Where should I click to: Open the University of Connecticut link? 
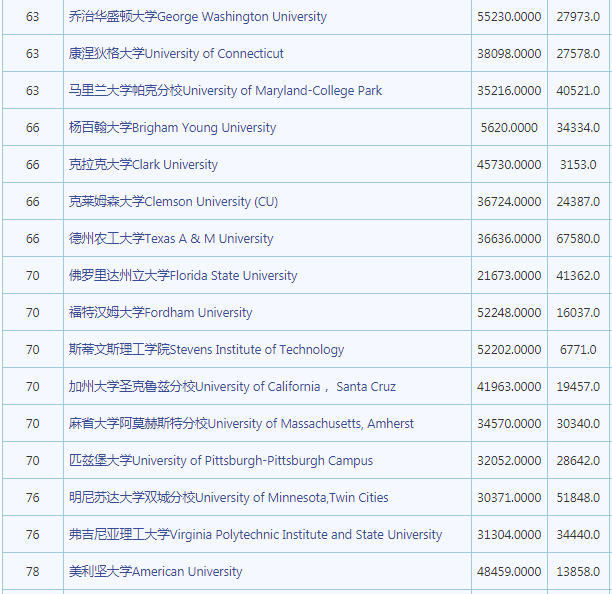[x=176, y=53]
